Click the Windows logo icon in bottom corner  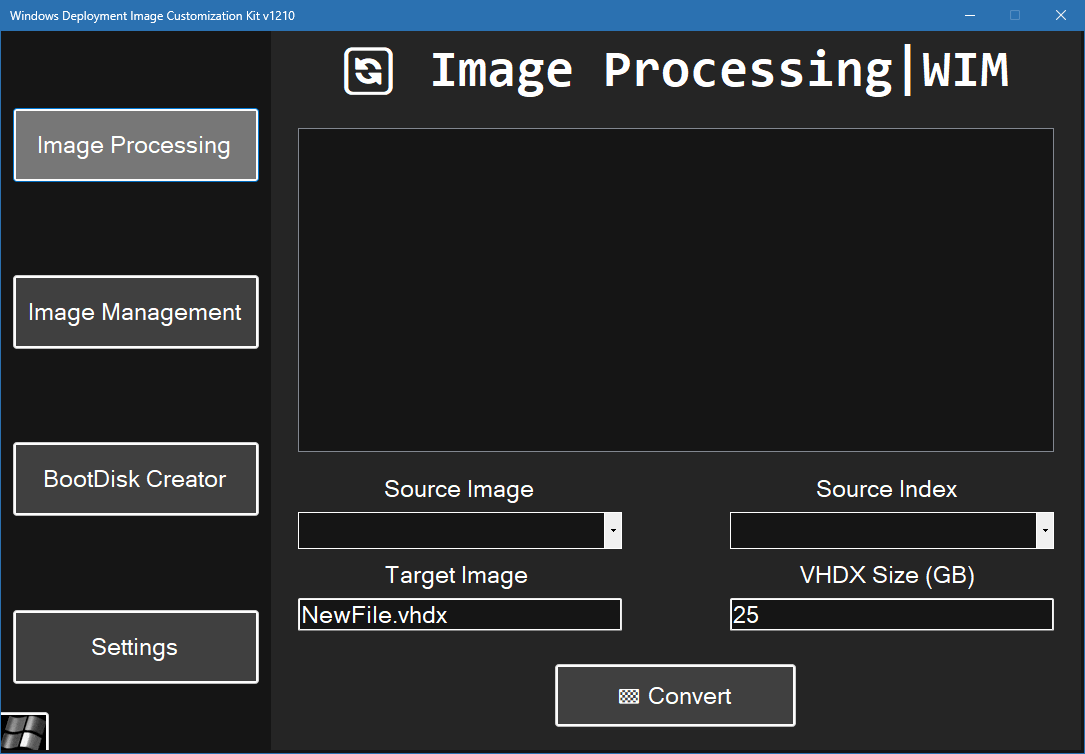click(x=24, y=734)
